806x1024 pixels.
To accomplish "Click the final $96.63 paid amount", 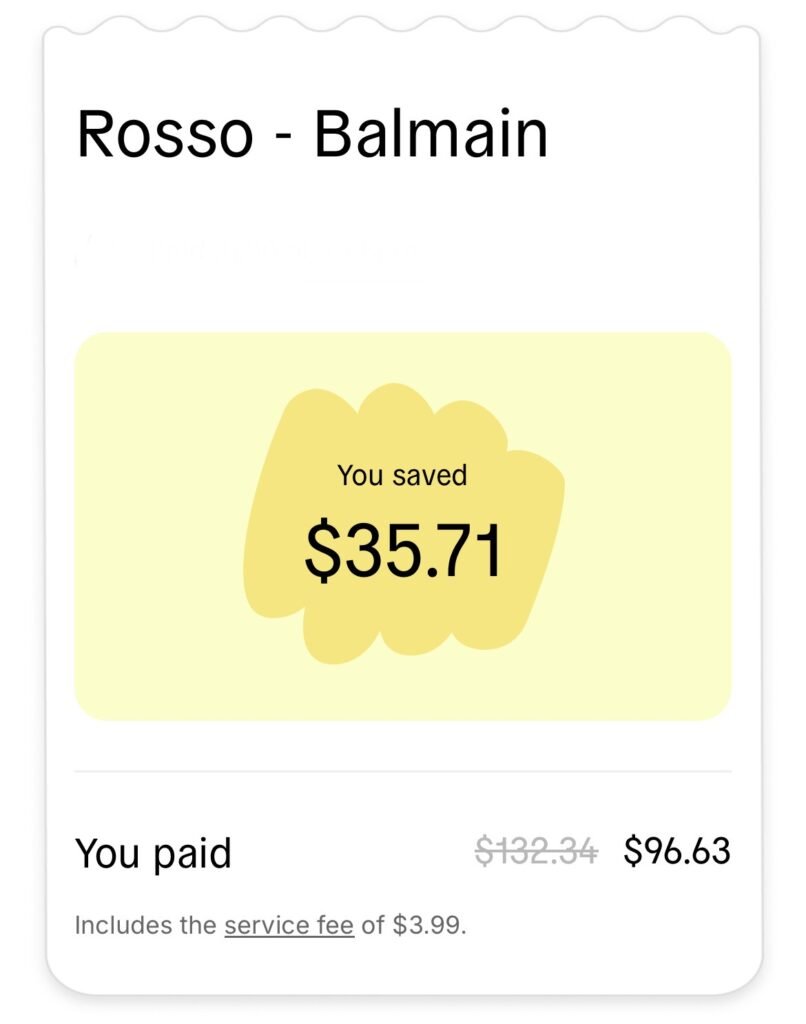I will point(678,851).
